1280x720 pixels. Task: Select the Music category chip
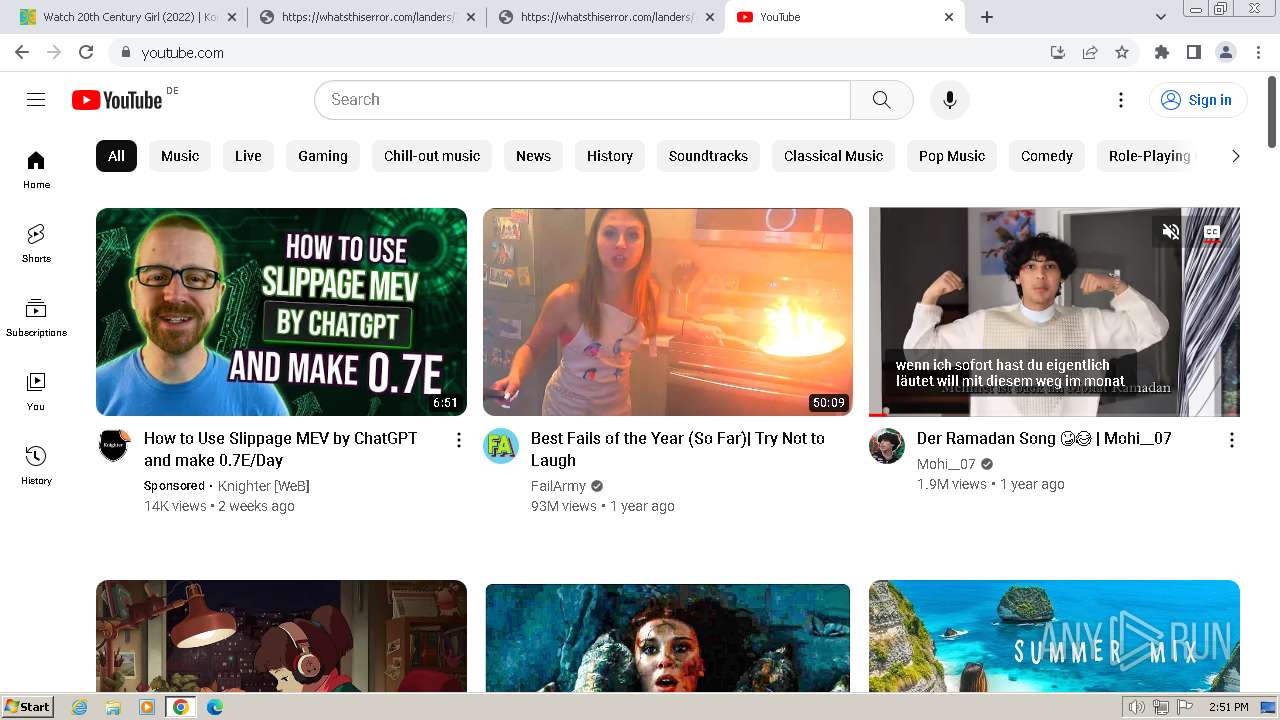pos(180,156)
